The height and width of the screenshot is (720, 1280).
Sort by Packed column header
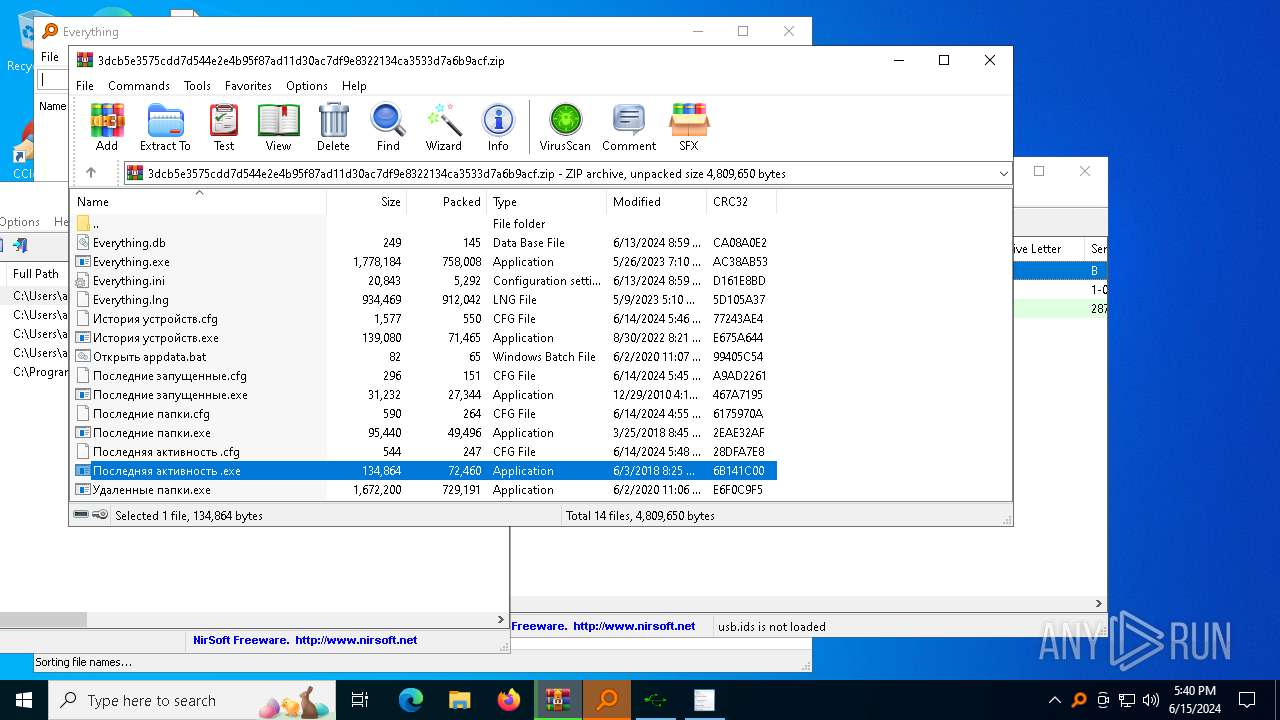(447, 202)
